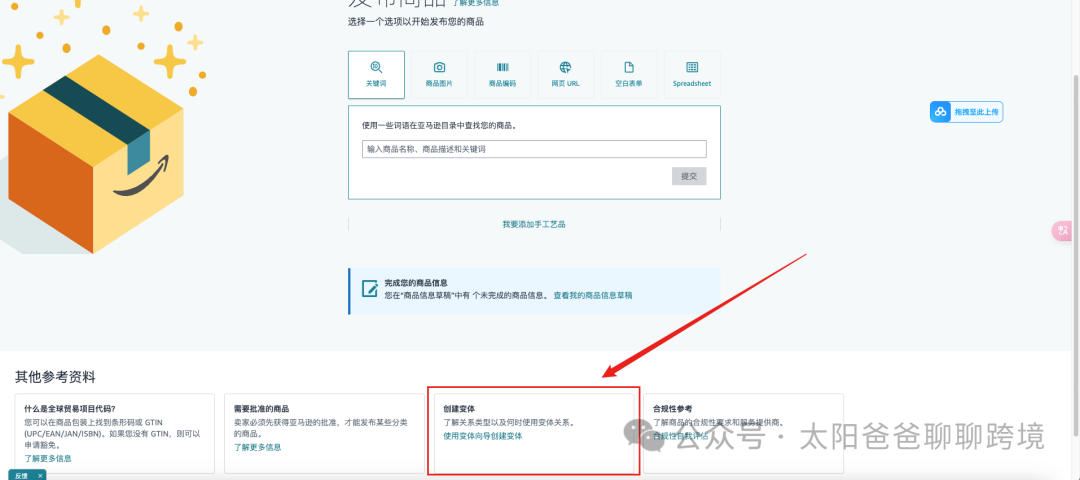Select the 商品图片 product image tab

[x=439, y=74]
